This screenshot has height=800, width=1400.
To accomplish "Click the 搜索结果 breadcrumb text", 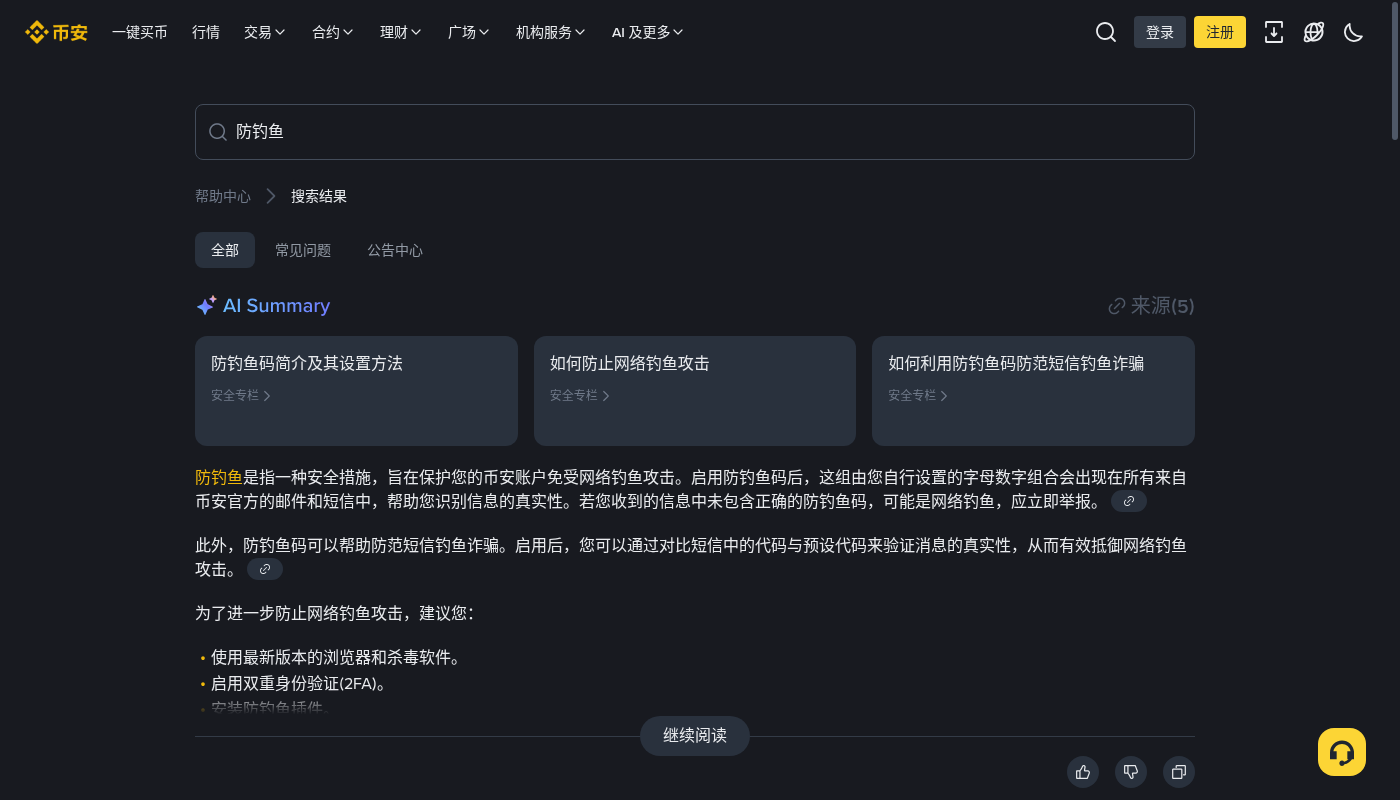I will click(x=319, y=196).
